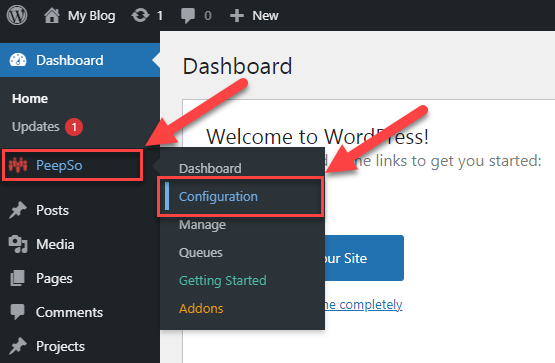555x363 pixels.
Task: Open the Media menu
Action: [x=55, y=244]
